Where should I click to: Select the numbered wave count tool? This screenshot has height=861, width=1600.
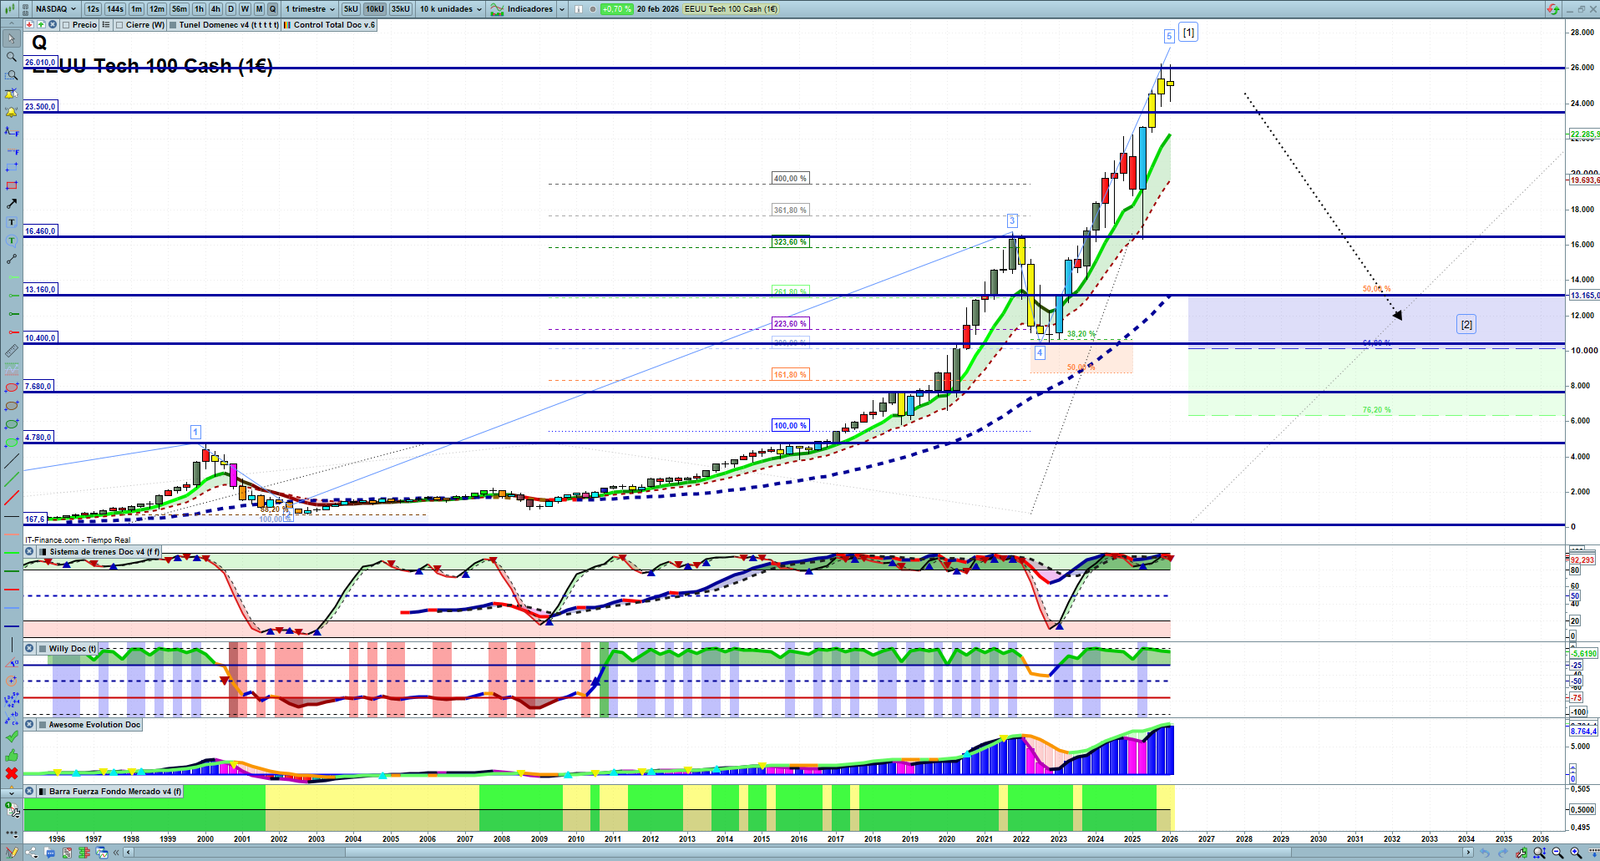click(x=11, y=700)
